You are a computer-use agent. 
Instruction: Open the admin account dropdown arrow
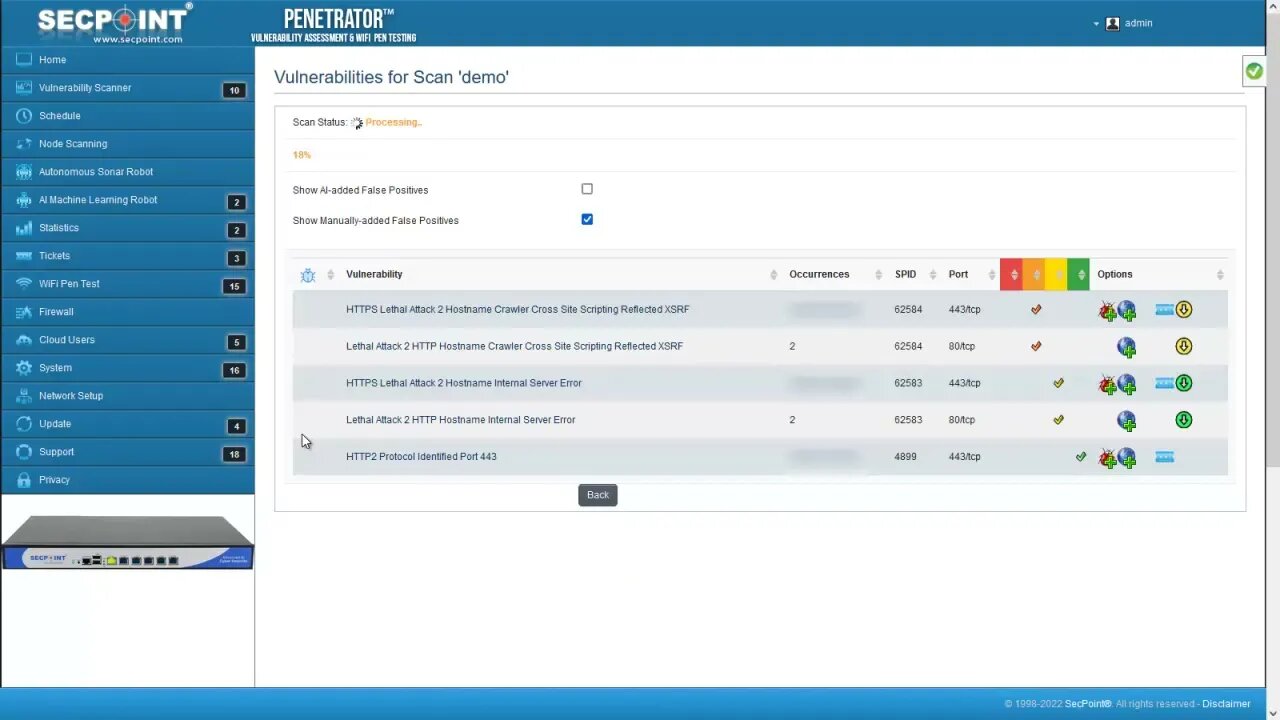click(x=1096, y=24)
